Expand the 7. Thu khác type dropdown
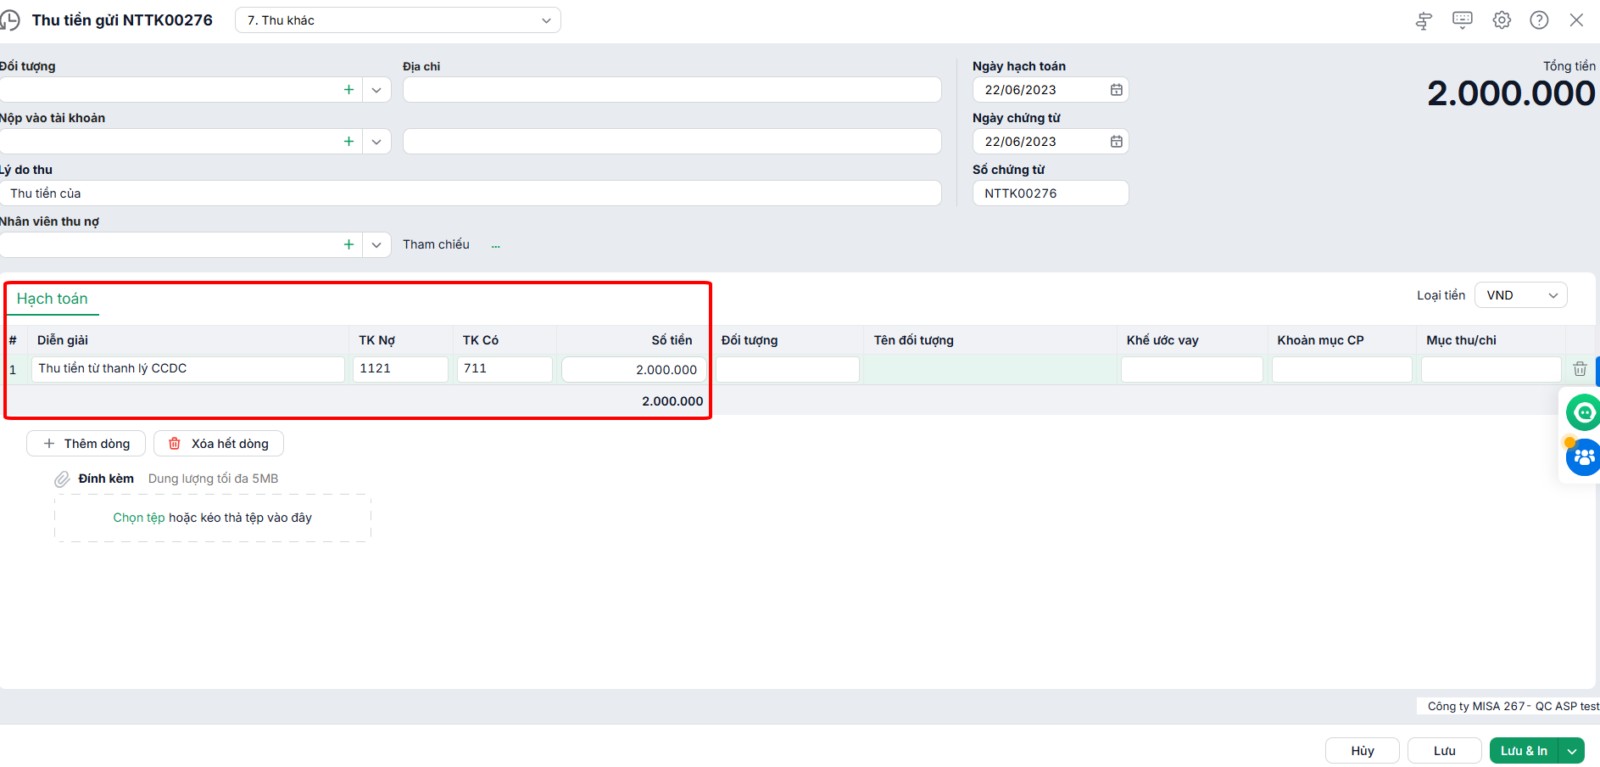This screenshot has width=1600, height=767. coord(546,20)
